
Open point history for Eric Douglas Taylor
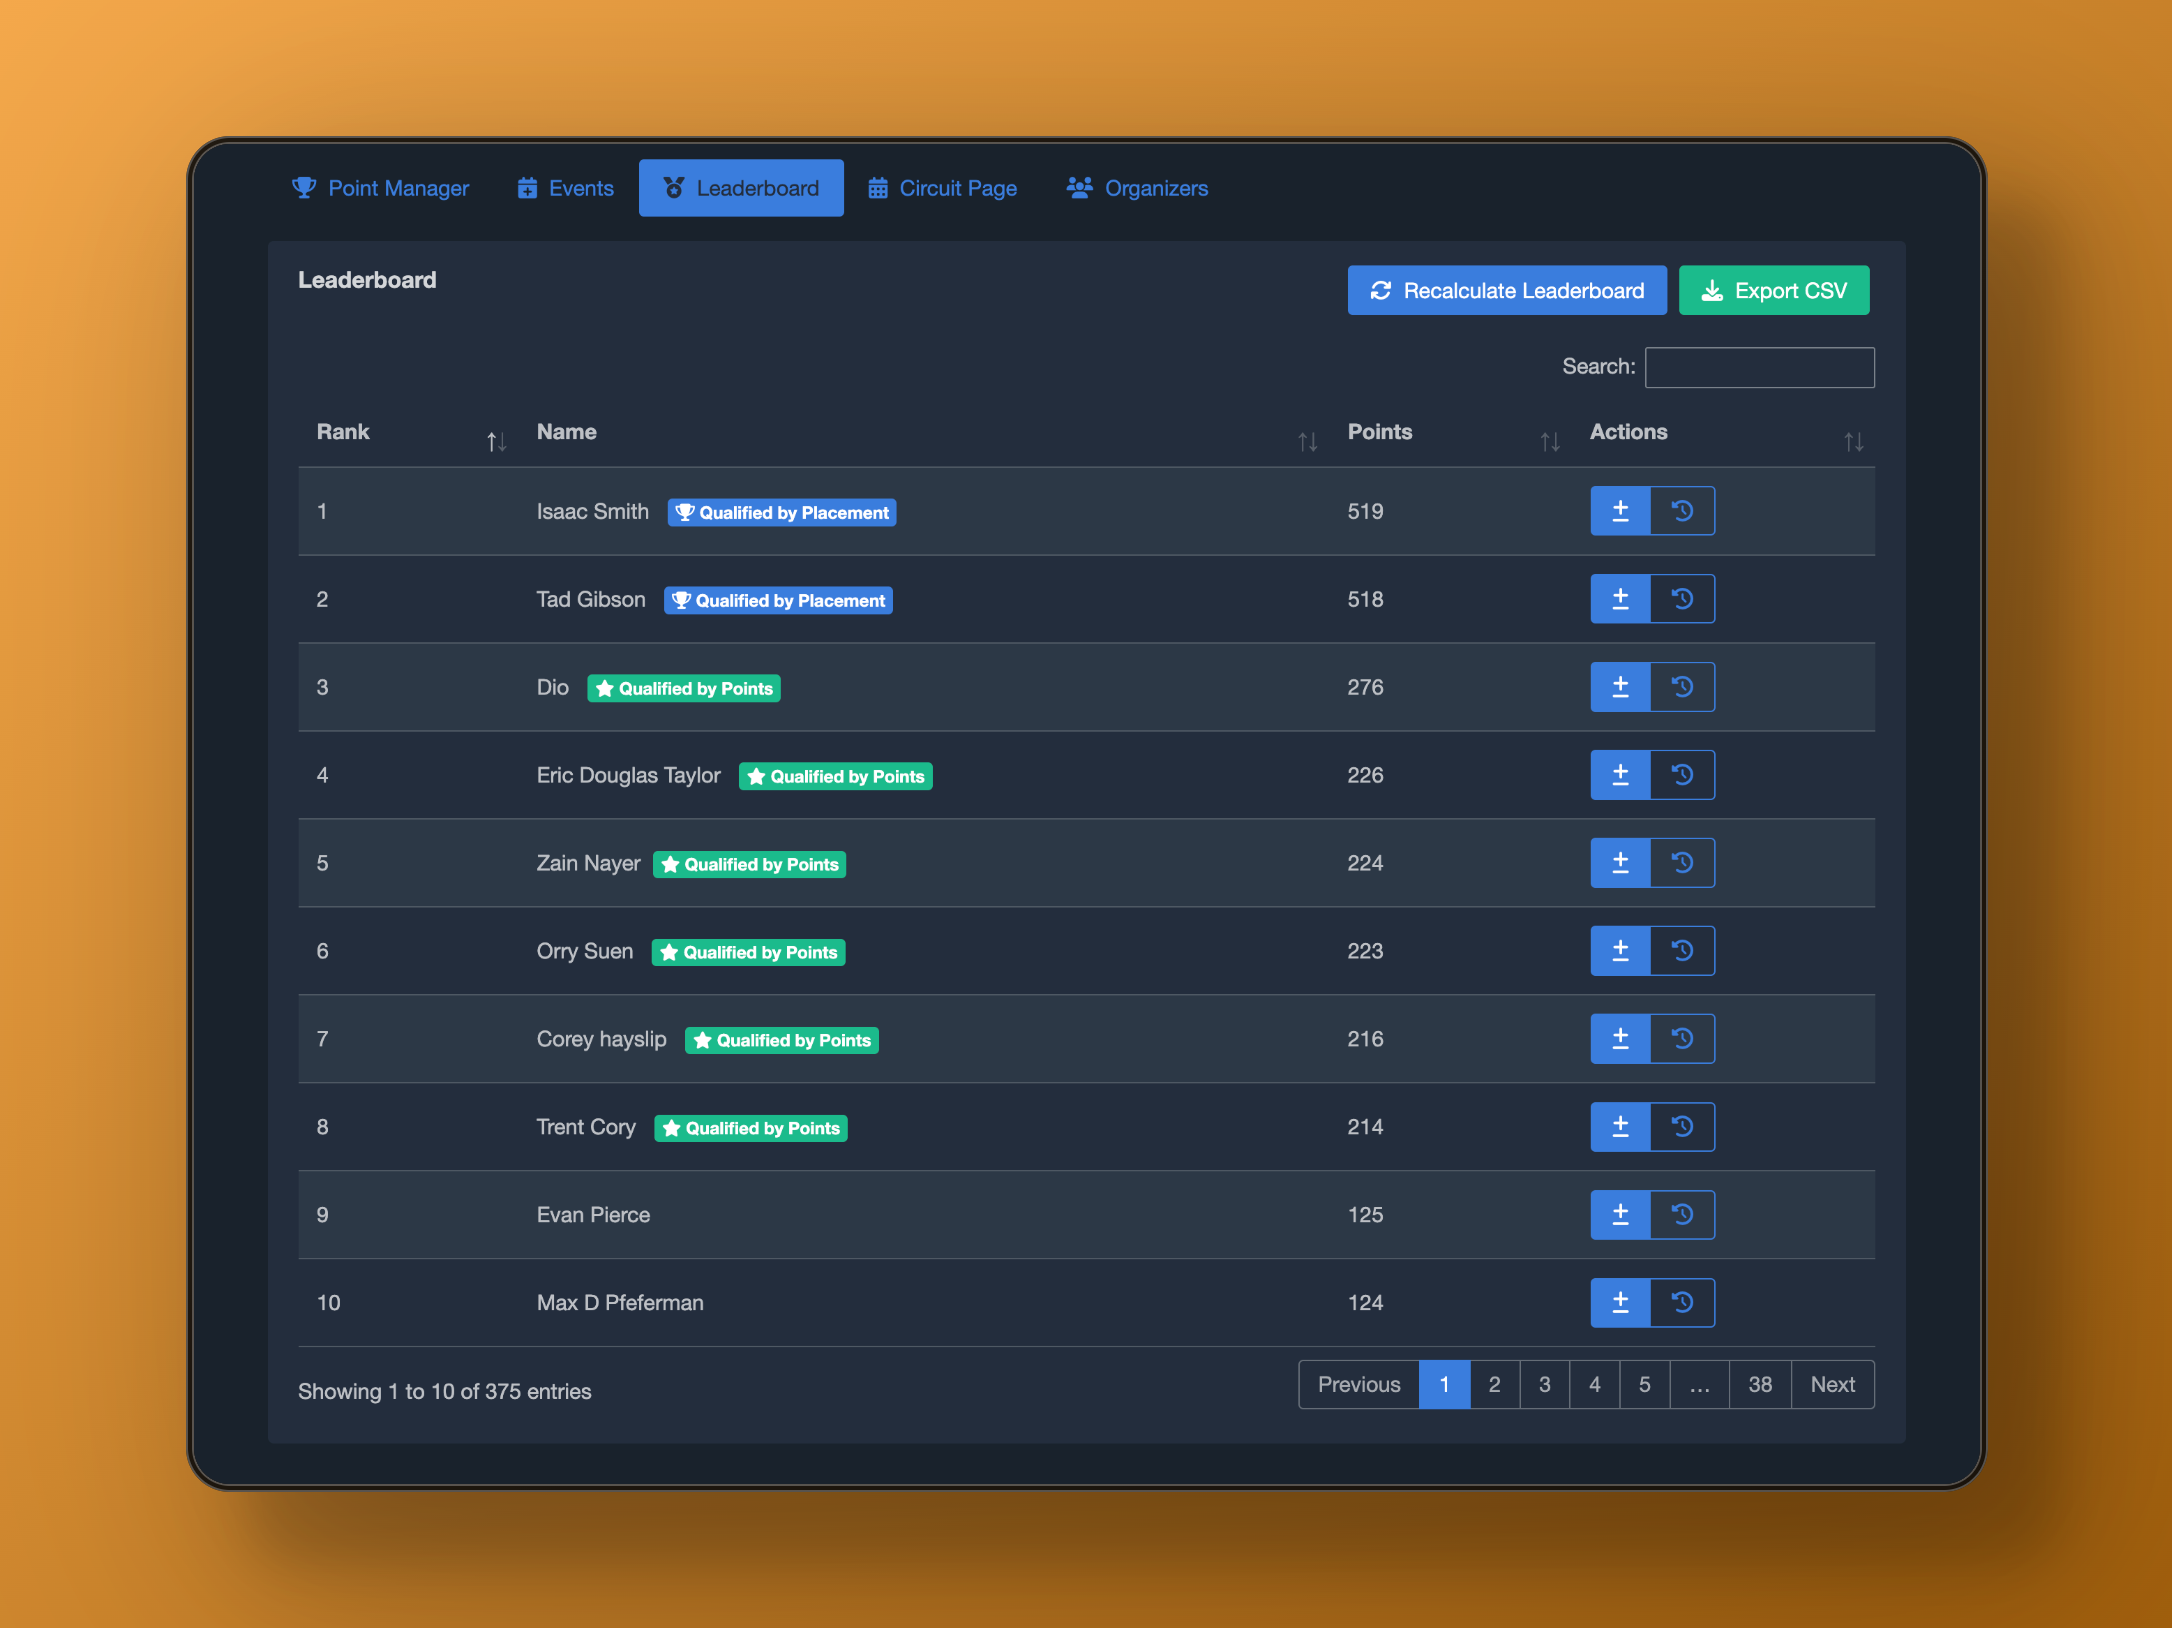pyautogui.click(x=1682, y=775)
